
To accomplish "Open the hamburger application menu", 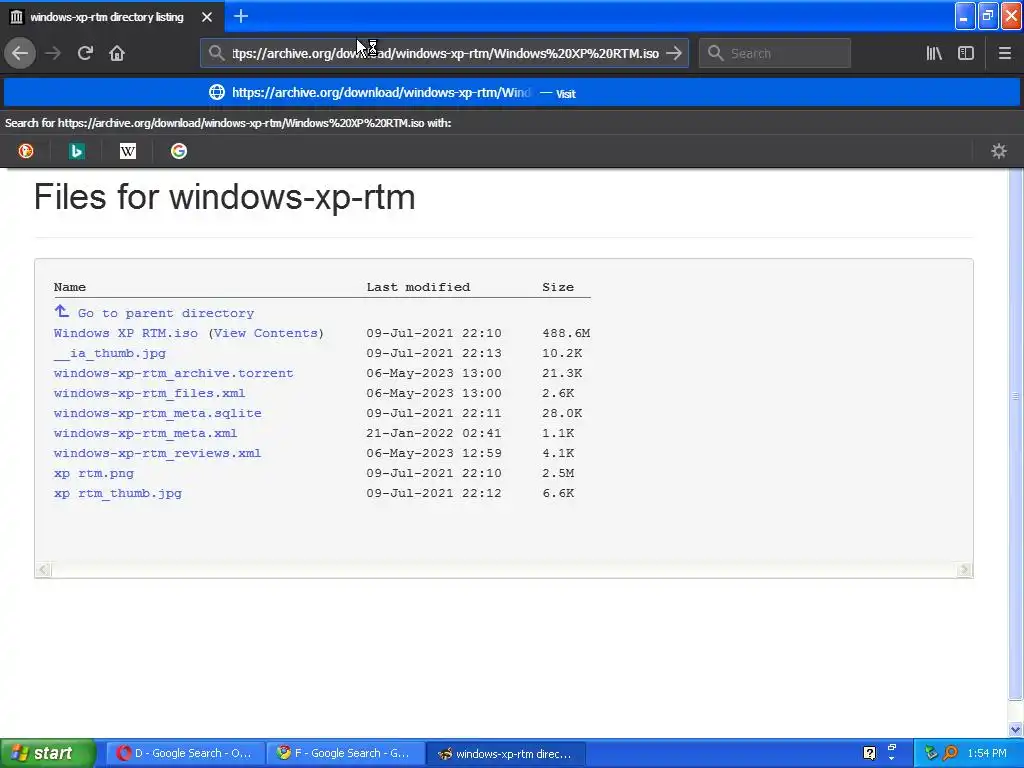I will (x=1004, y=53).
